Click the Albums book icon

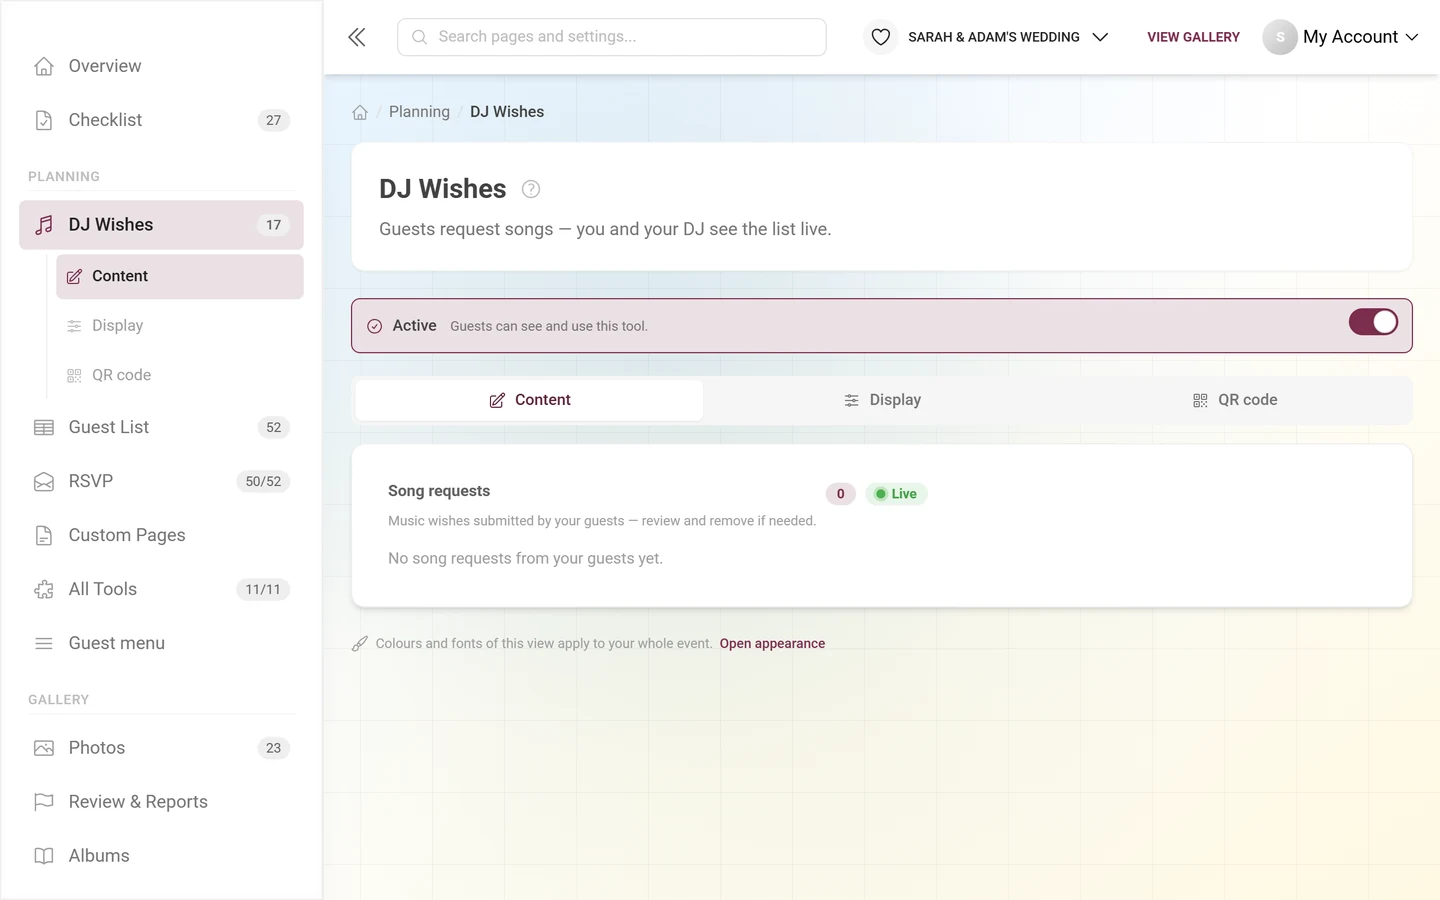click(x=44, y=856)
